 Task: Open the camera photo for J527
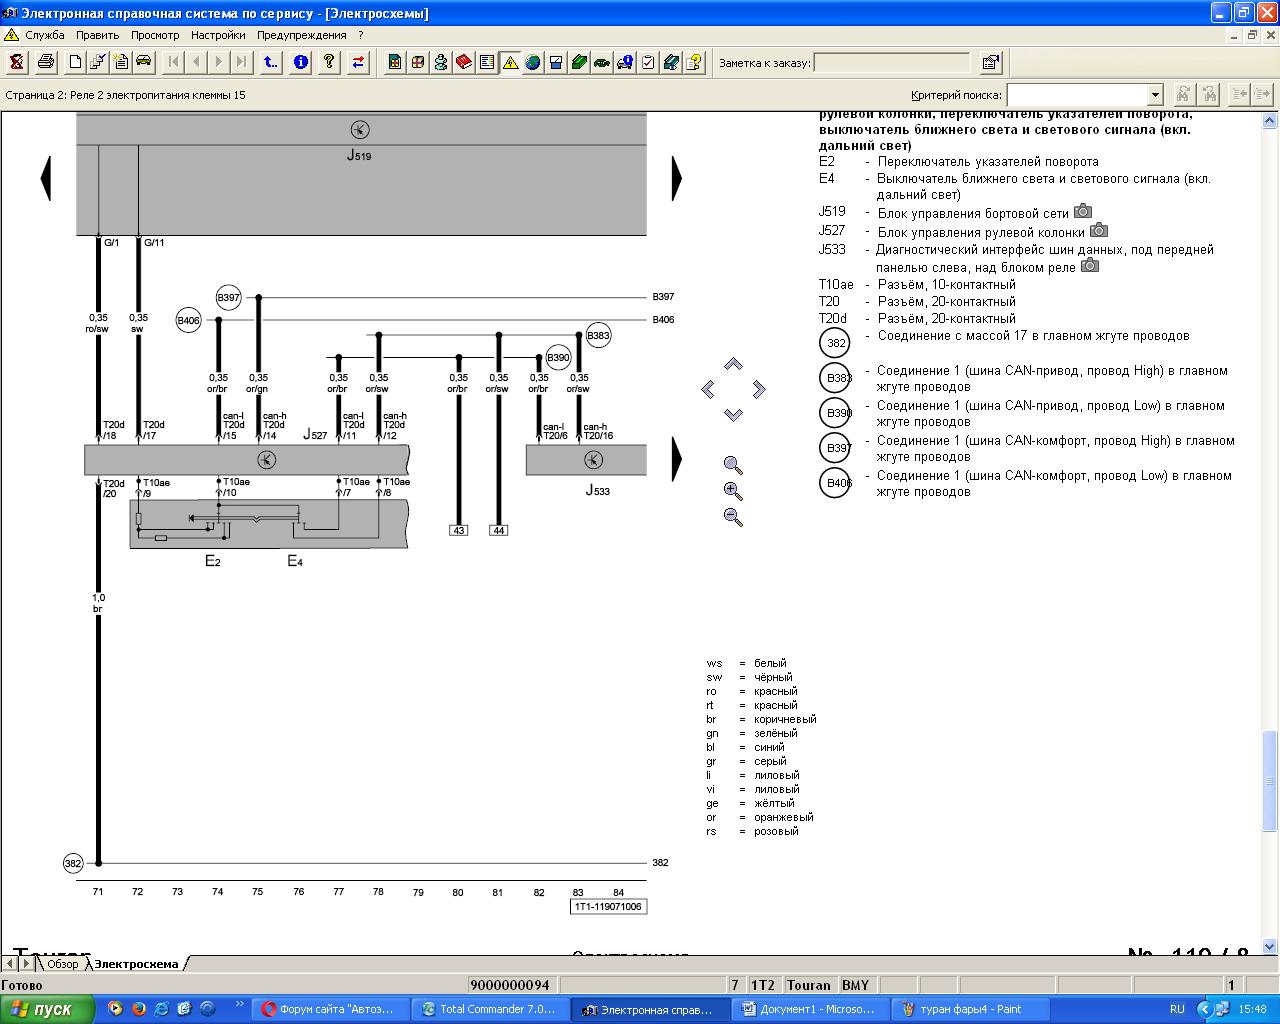point(1099,230)
